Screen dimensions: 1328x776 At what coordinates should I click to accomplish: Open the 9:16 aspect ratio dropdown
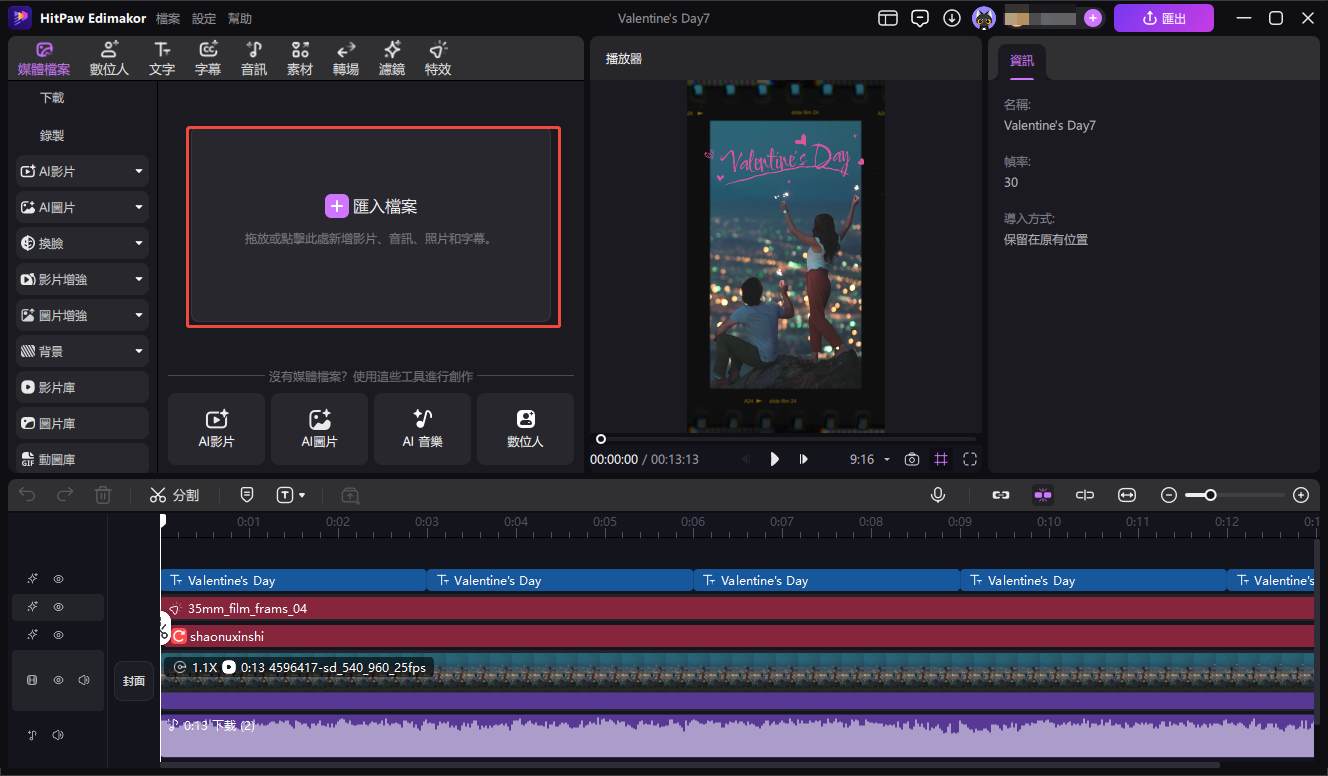point(868,459)
